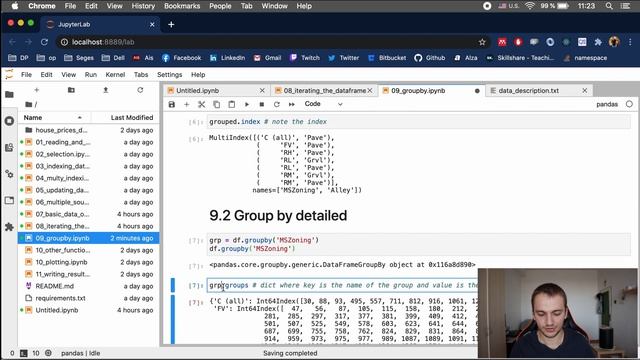Open JupyterLab View menu

click(69, 75)
